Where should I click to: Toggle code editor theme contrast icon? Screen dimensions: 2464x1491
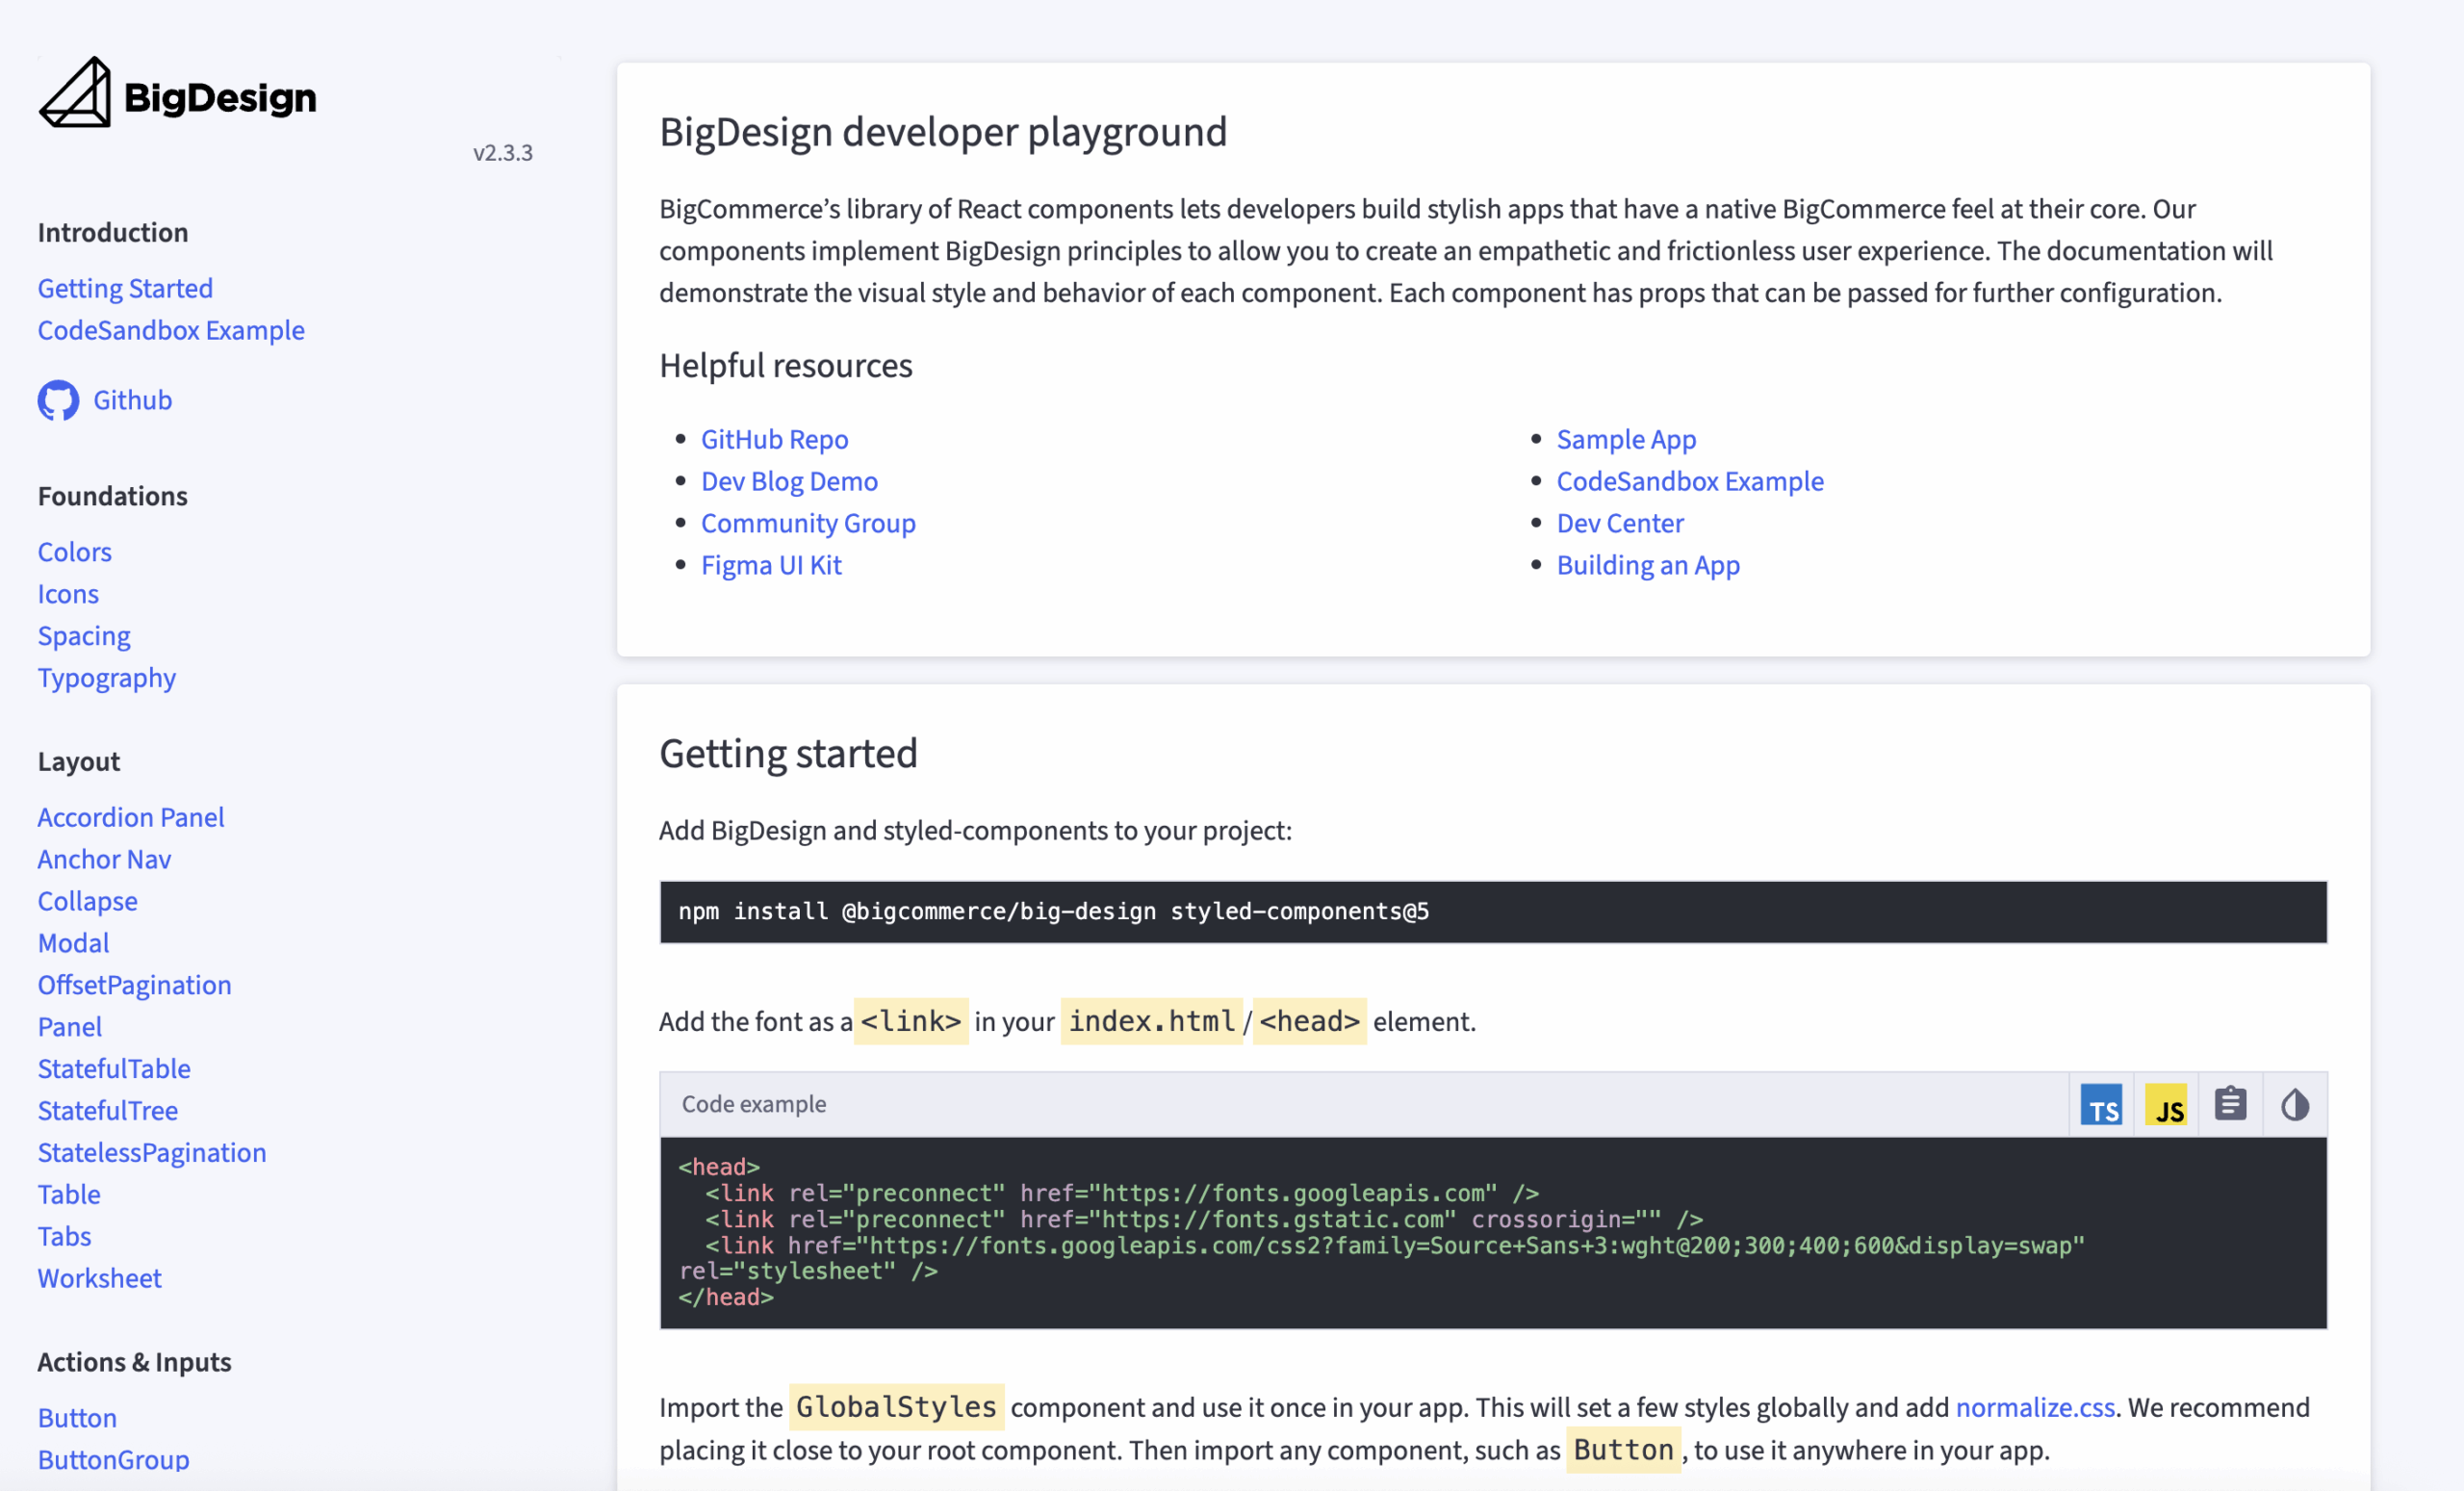[2294, 1105]
